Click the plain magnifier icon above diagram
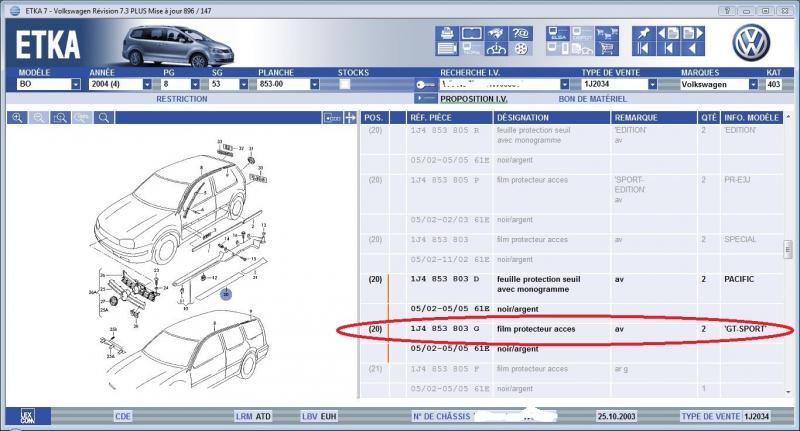Screen dimensions: 800x431 pyautogui.click(x=104, y=118)
